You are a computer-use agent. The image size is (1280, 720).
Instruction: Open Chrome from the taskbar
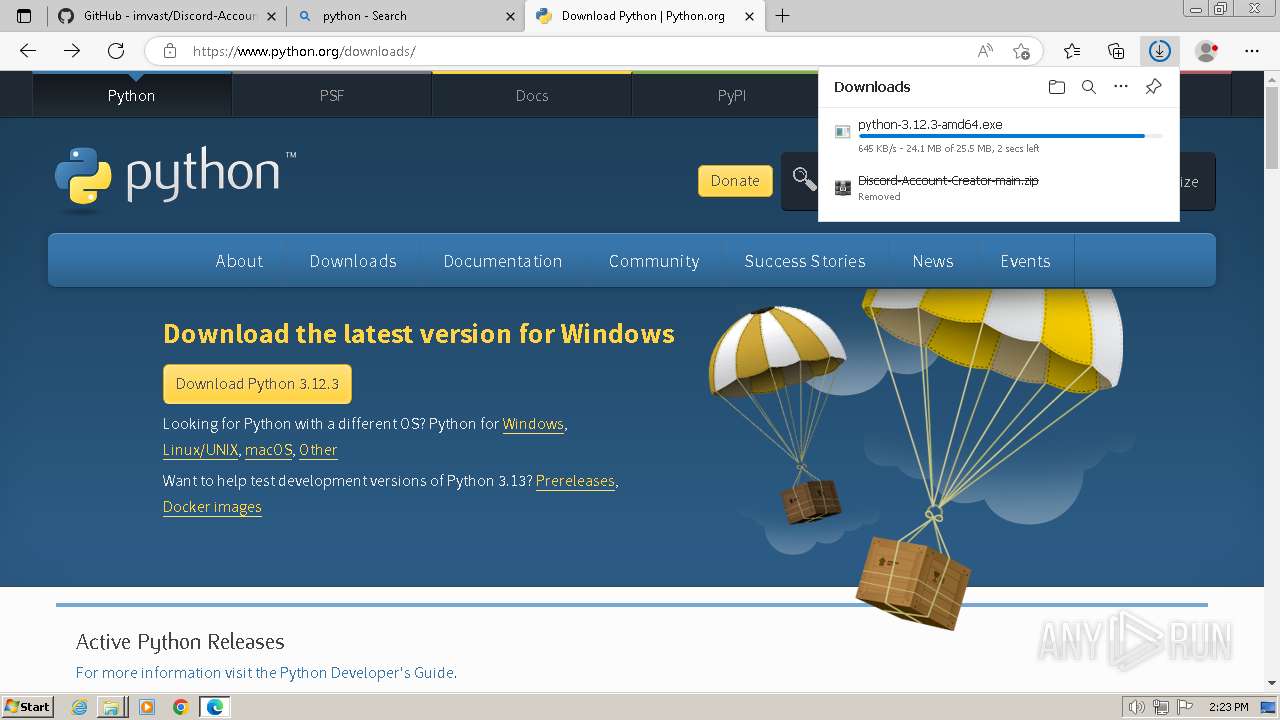tap(180, 707)
